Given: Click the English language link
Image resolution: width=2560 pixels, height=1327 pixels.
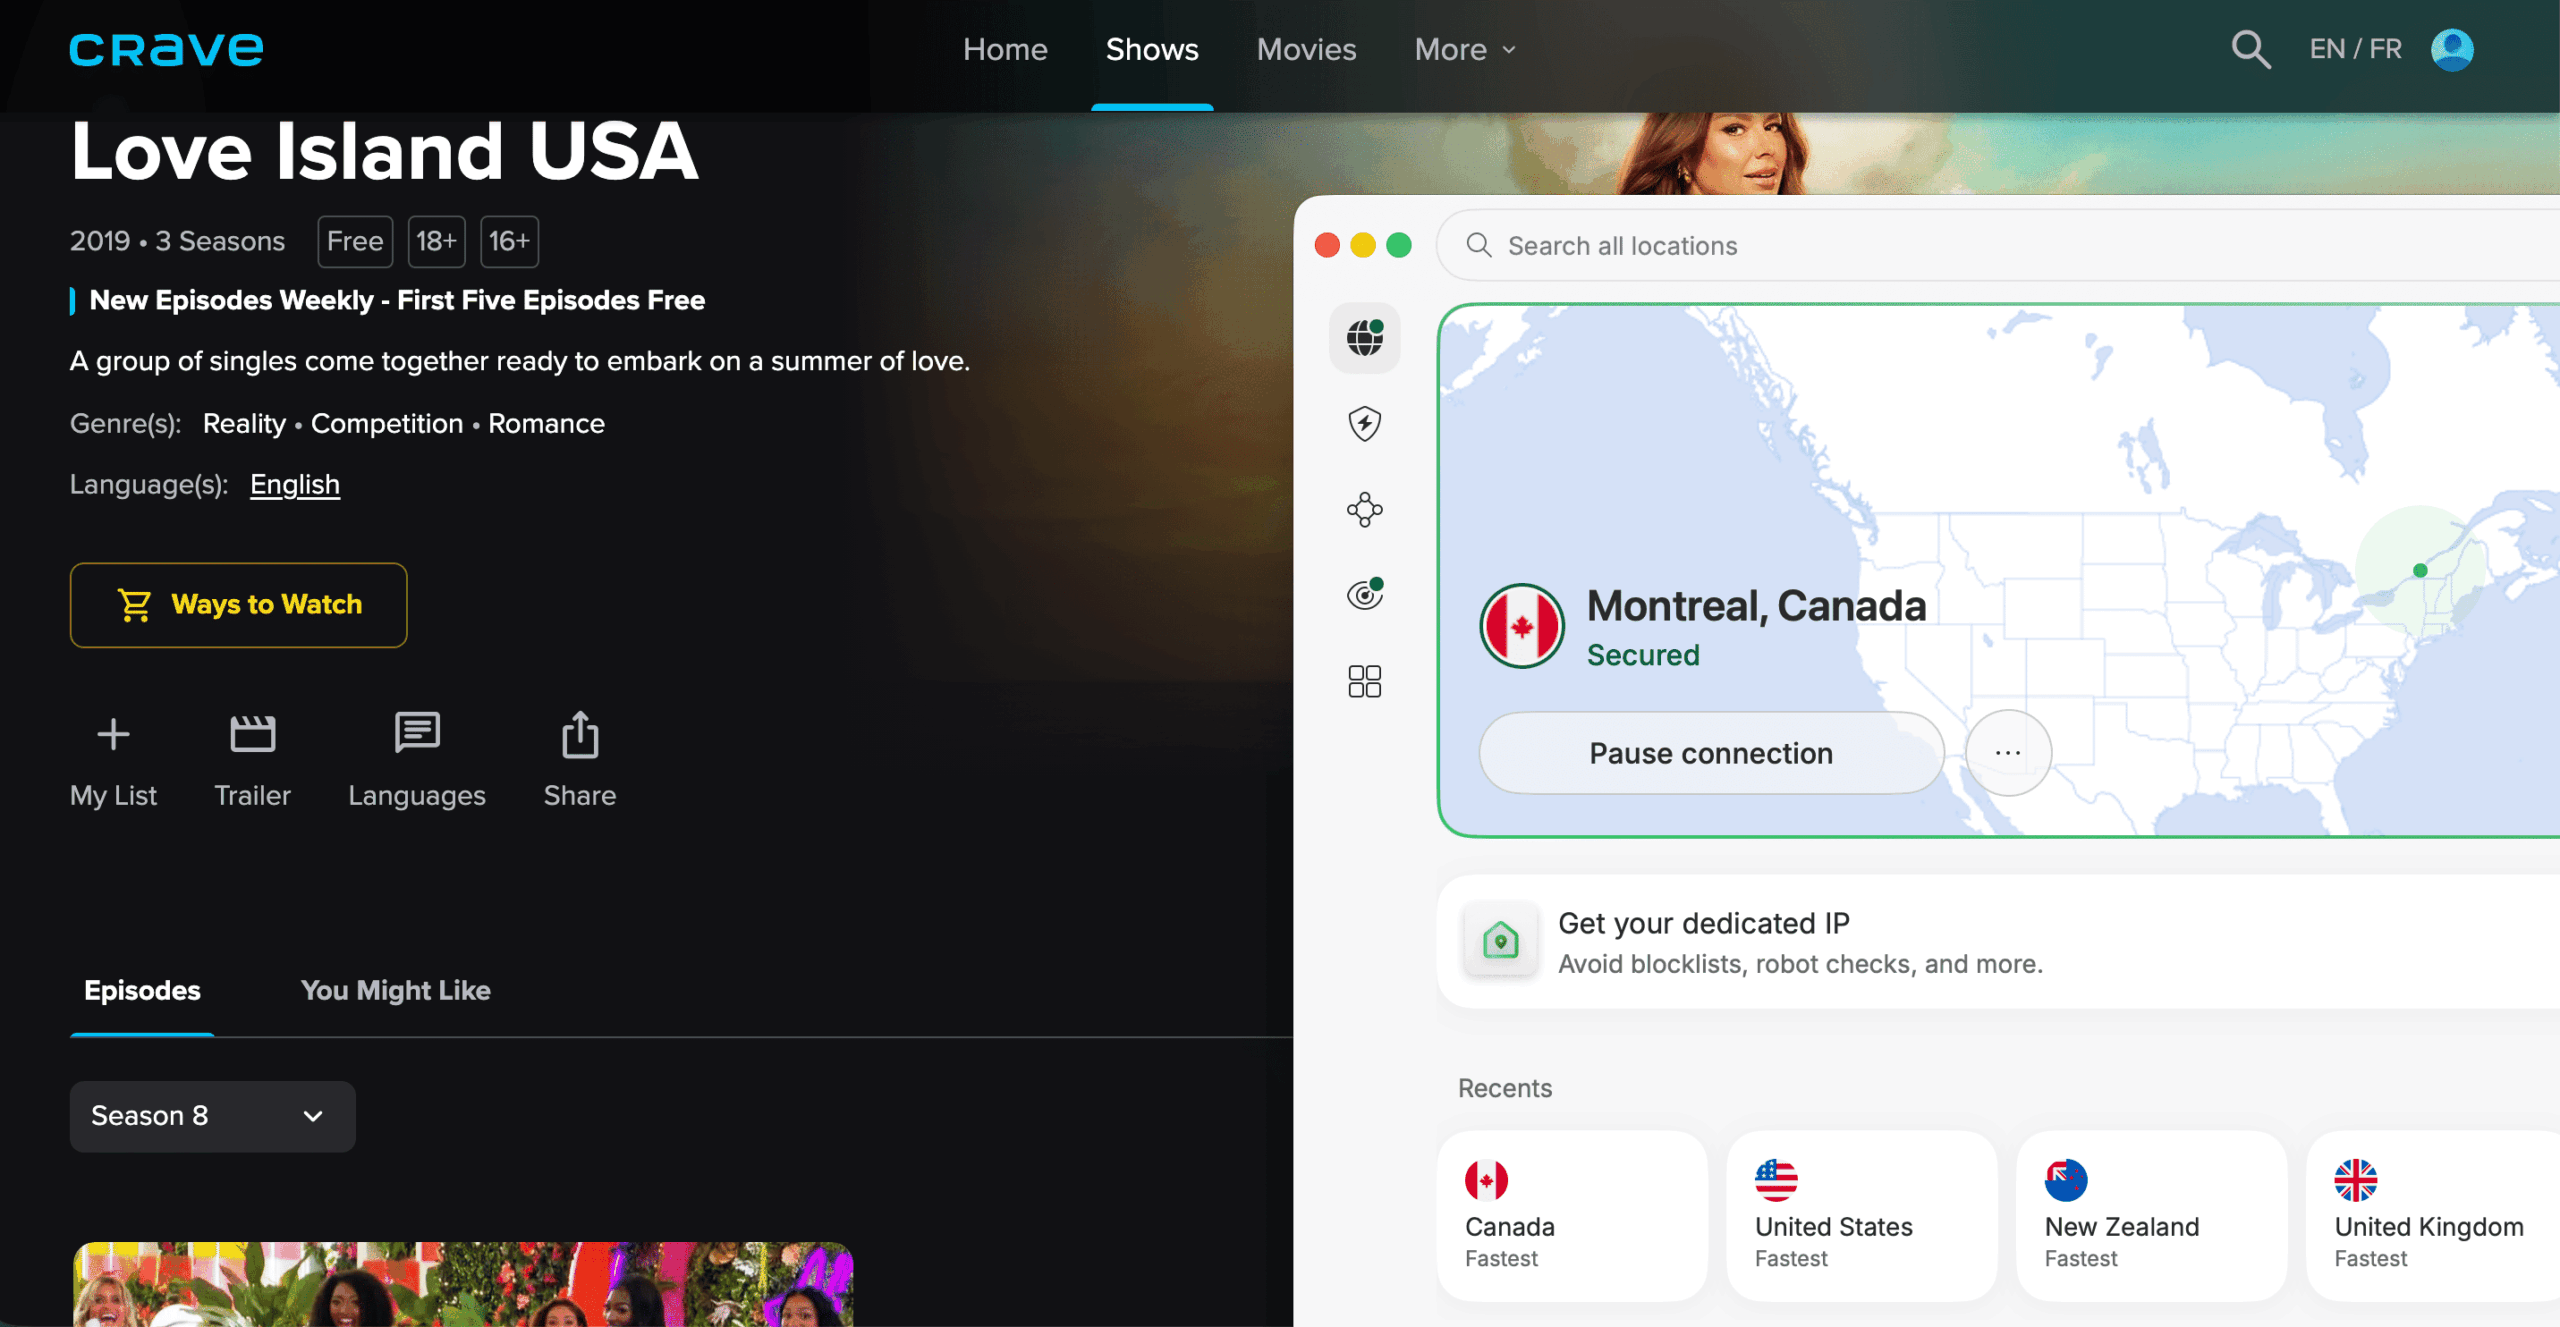Looking at the screenshot, I should 295,484.
